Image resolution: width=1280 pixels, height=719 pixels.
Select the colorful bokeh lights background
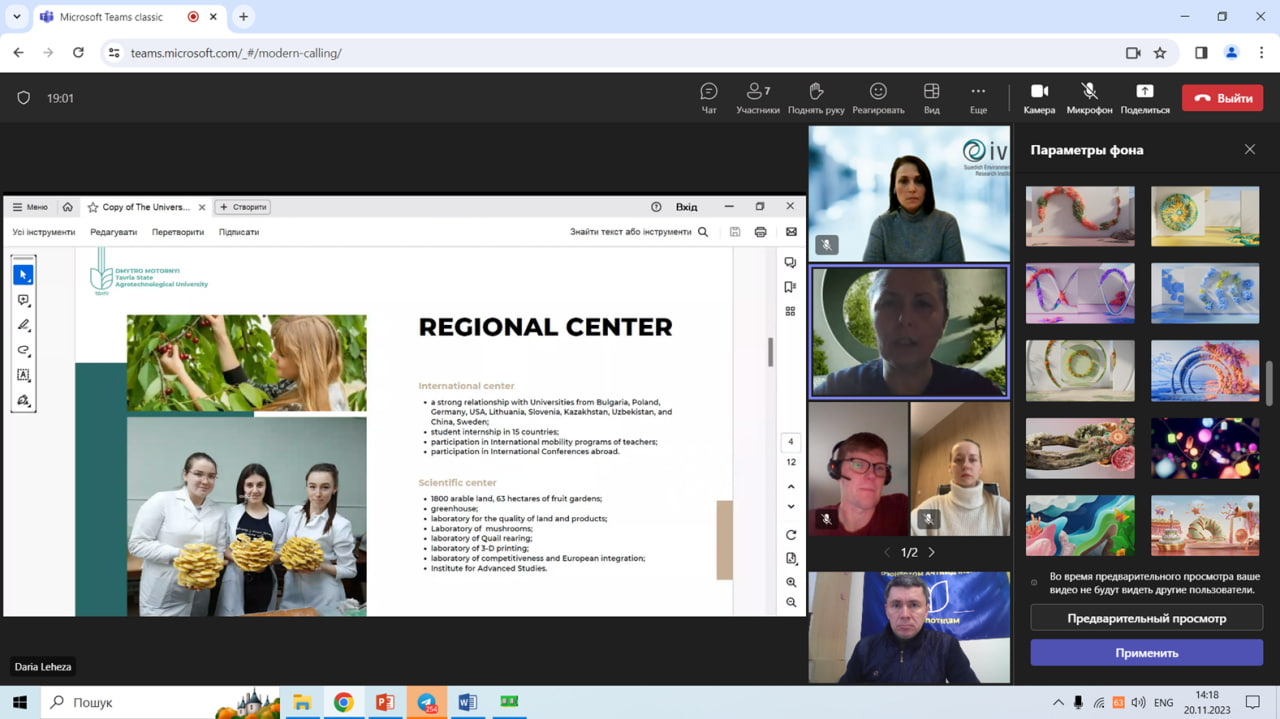click(x=1205, y=448)
